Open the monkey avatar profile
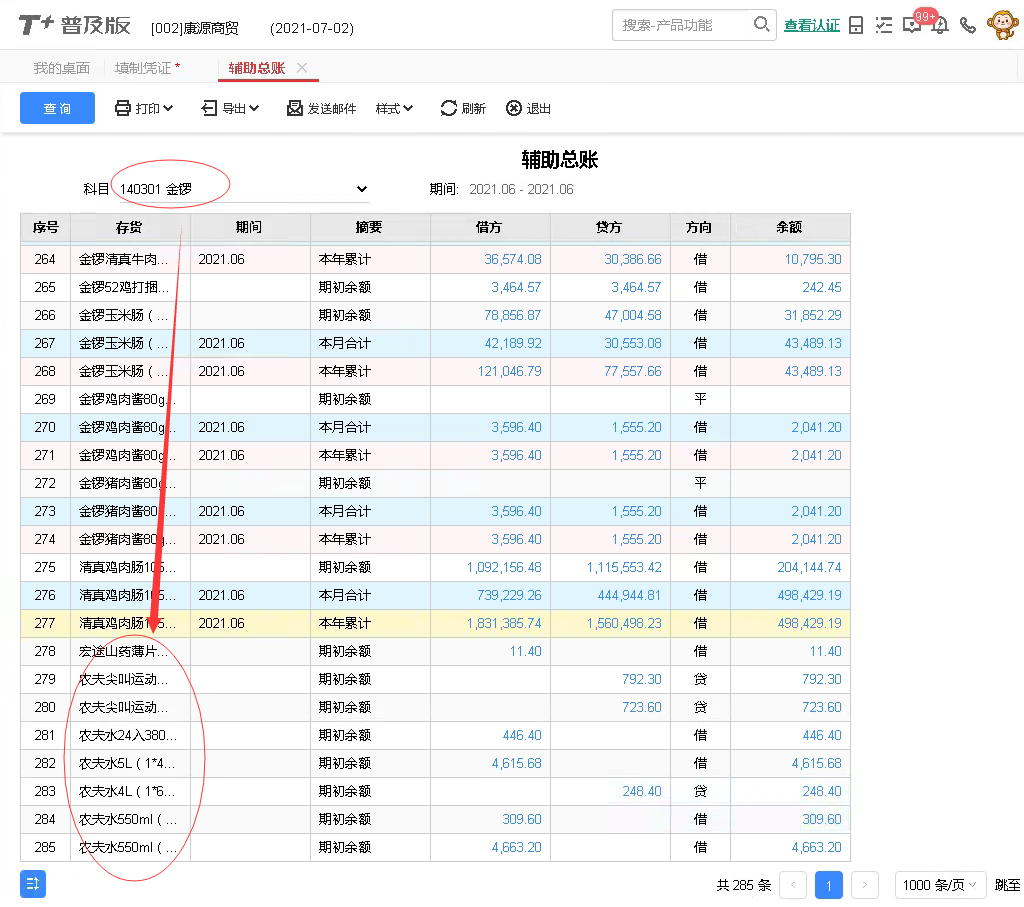This screenshot has height=907, width=1024. (x=1002, y=25)
